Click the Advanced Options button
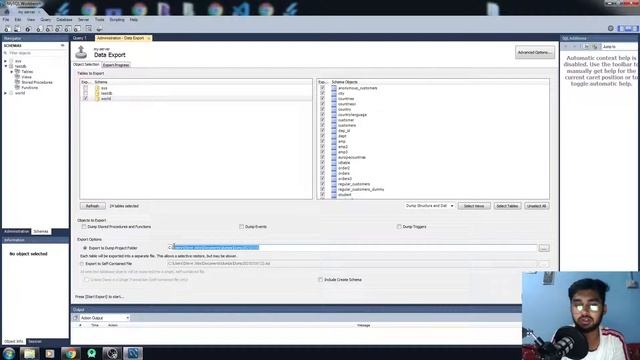 [x=535, y=52]
